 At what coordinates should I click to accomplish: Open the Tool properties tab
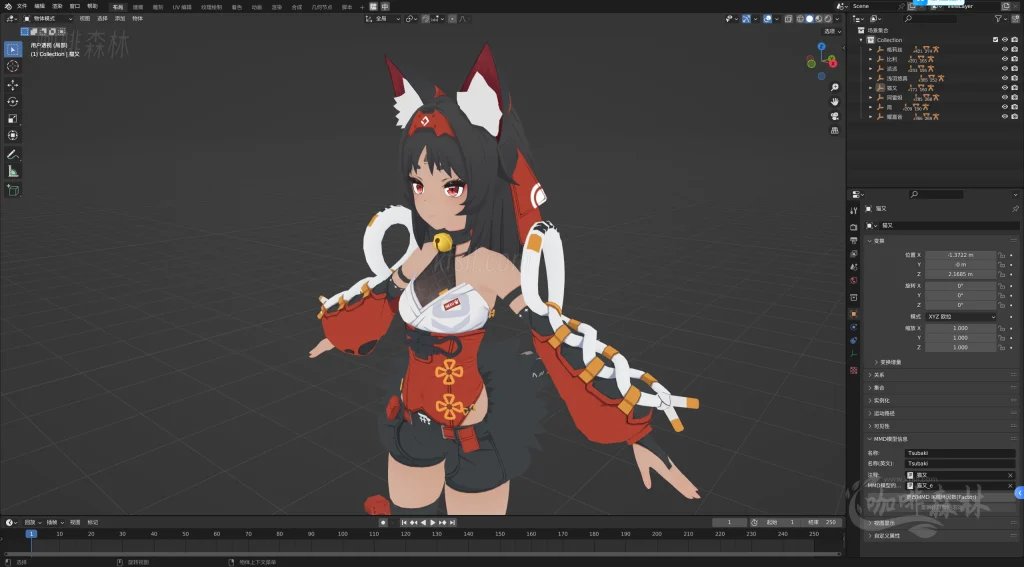tap(854, 210)
